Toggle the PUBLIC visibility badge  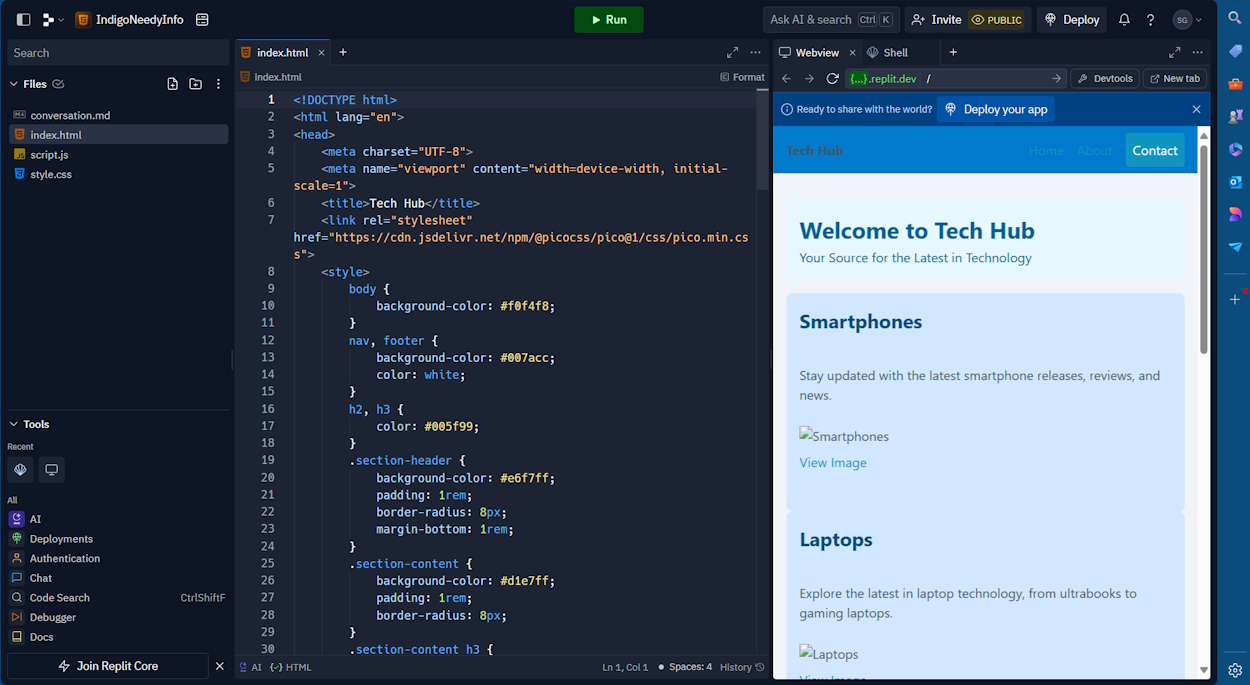pyautogui.click(x=996, y=20)
